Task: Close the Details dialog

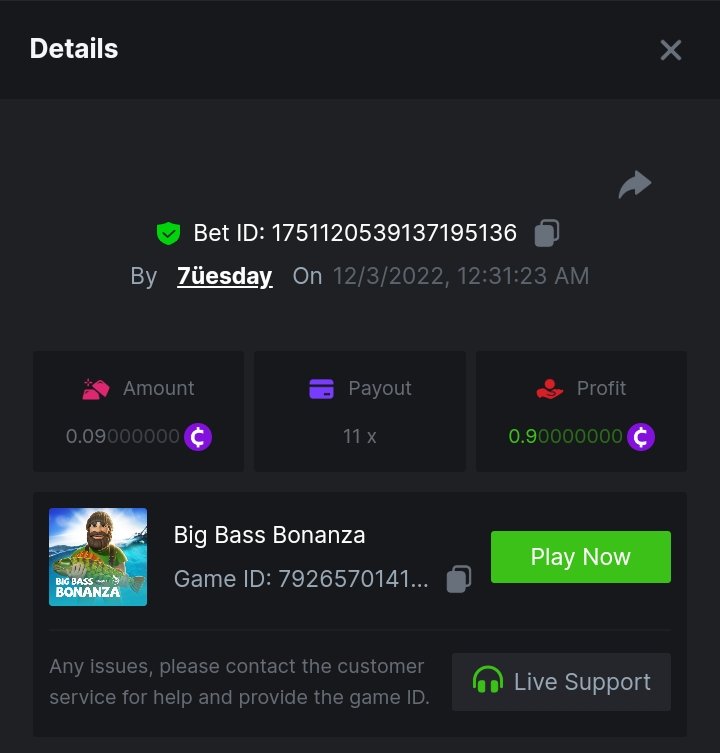Action: 670,50
